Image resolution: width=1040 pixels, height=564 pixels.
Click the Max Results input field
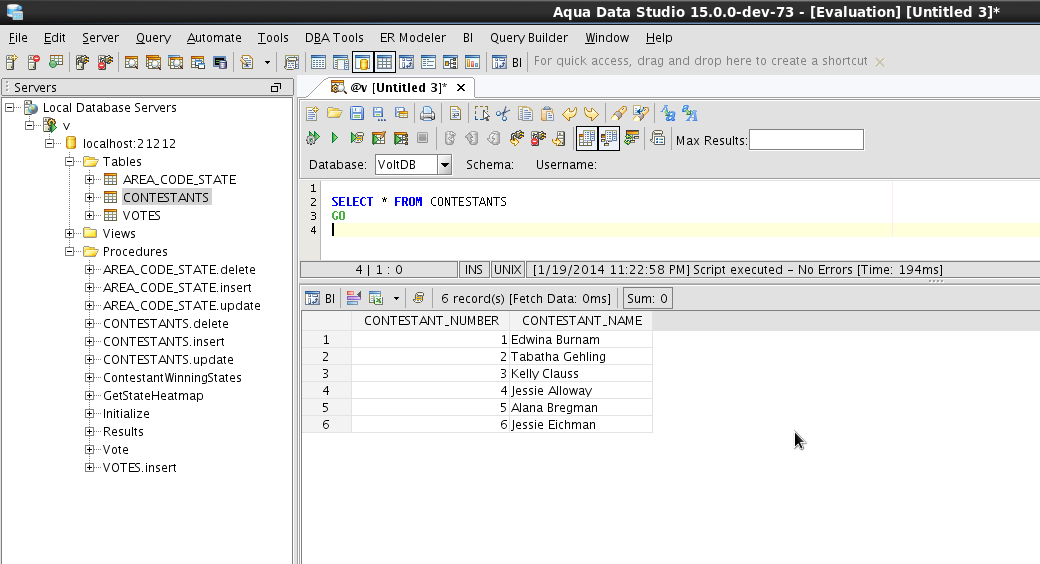click(806, 140)
